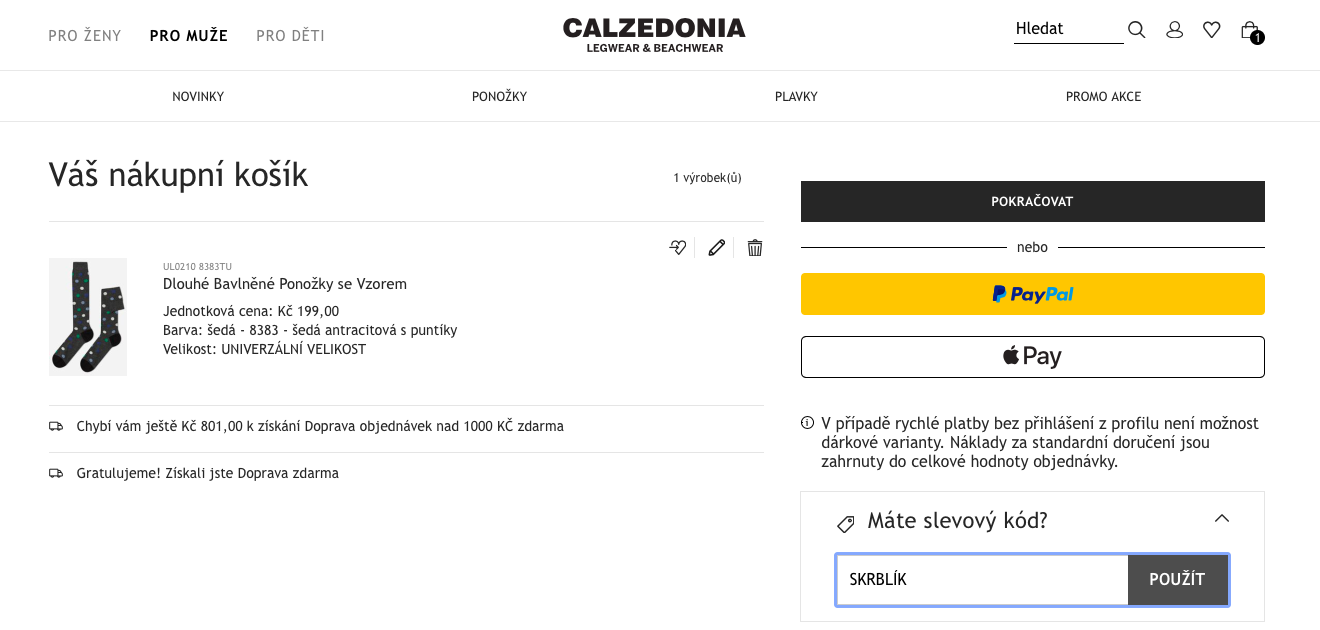Viewport: 1320px width, 630px height.
Task: Move socks to wishlist via heart-arrow icon
Action: coord(679,247)
